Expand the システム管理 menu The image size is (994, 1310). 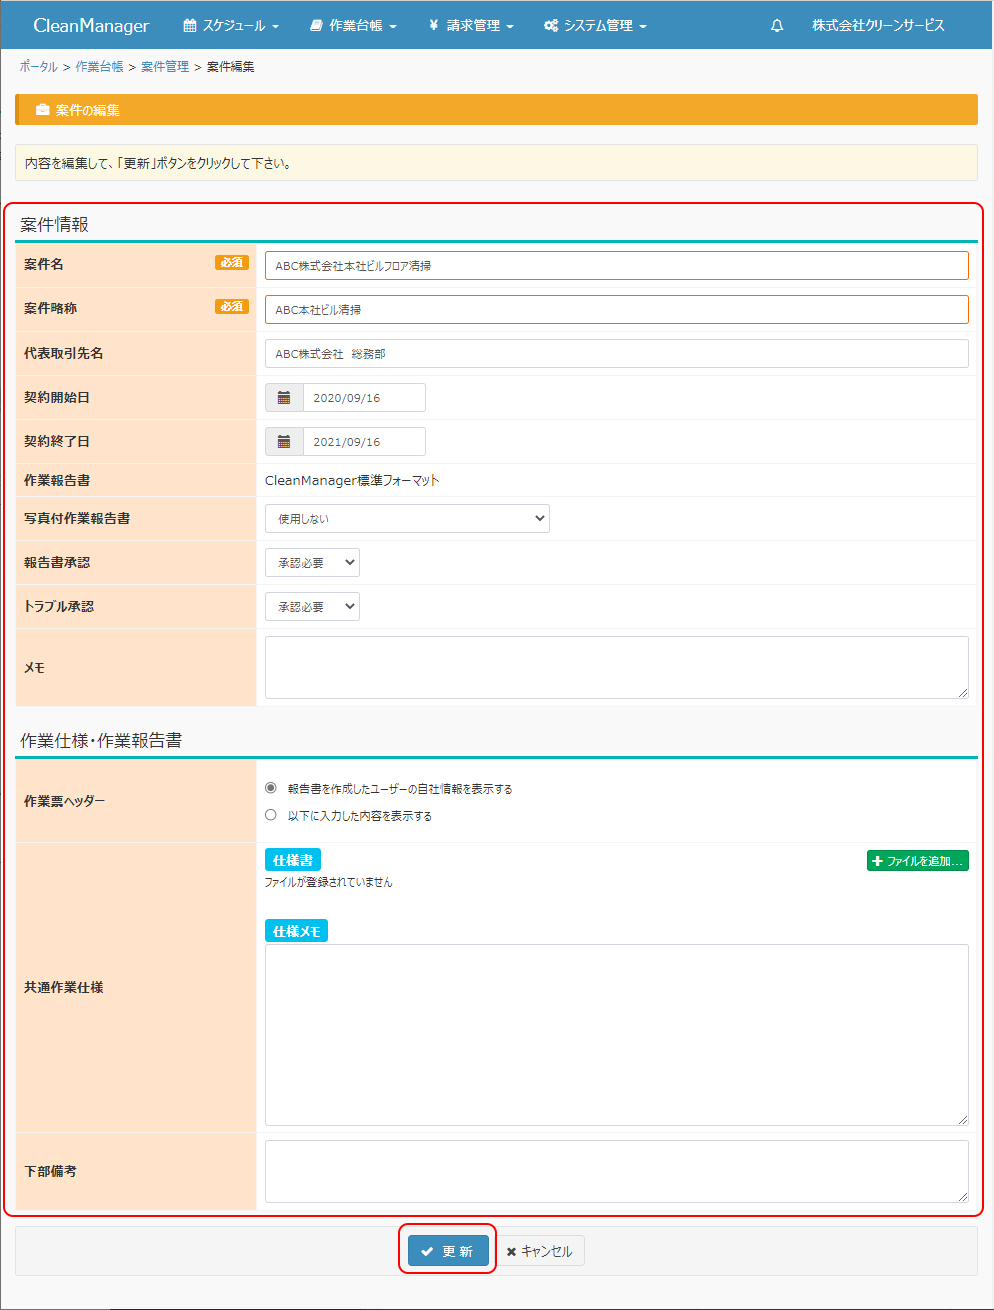596,26
